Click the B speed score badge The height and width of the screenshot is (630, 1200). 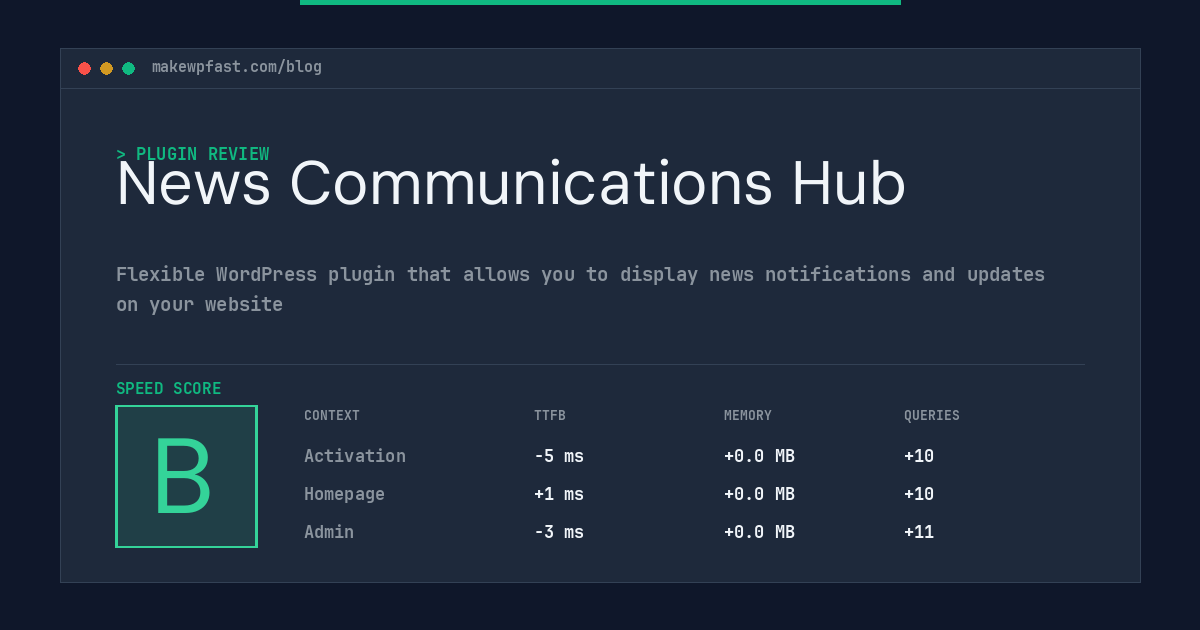(186, 476)
